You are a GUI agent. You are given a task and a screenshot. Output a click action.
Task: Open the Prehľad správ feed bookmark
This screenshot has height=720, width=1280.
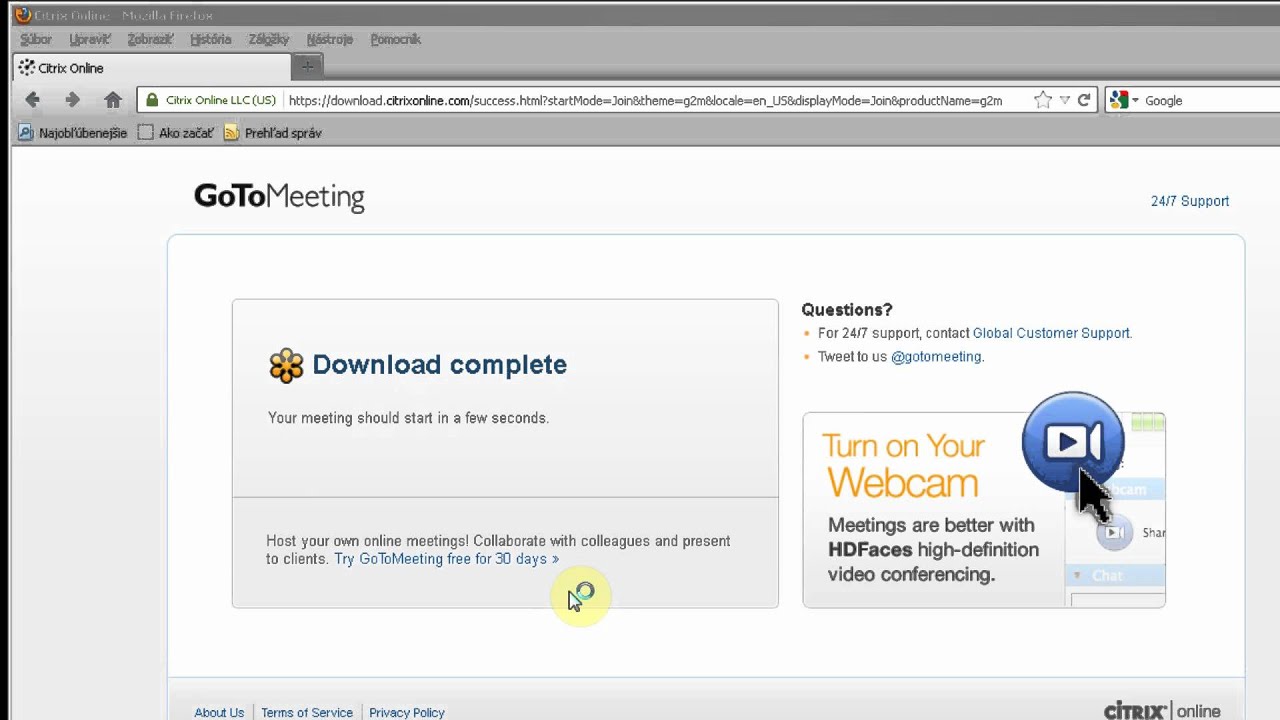tap(273, 132)
